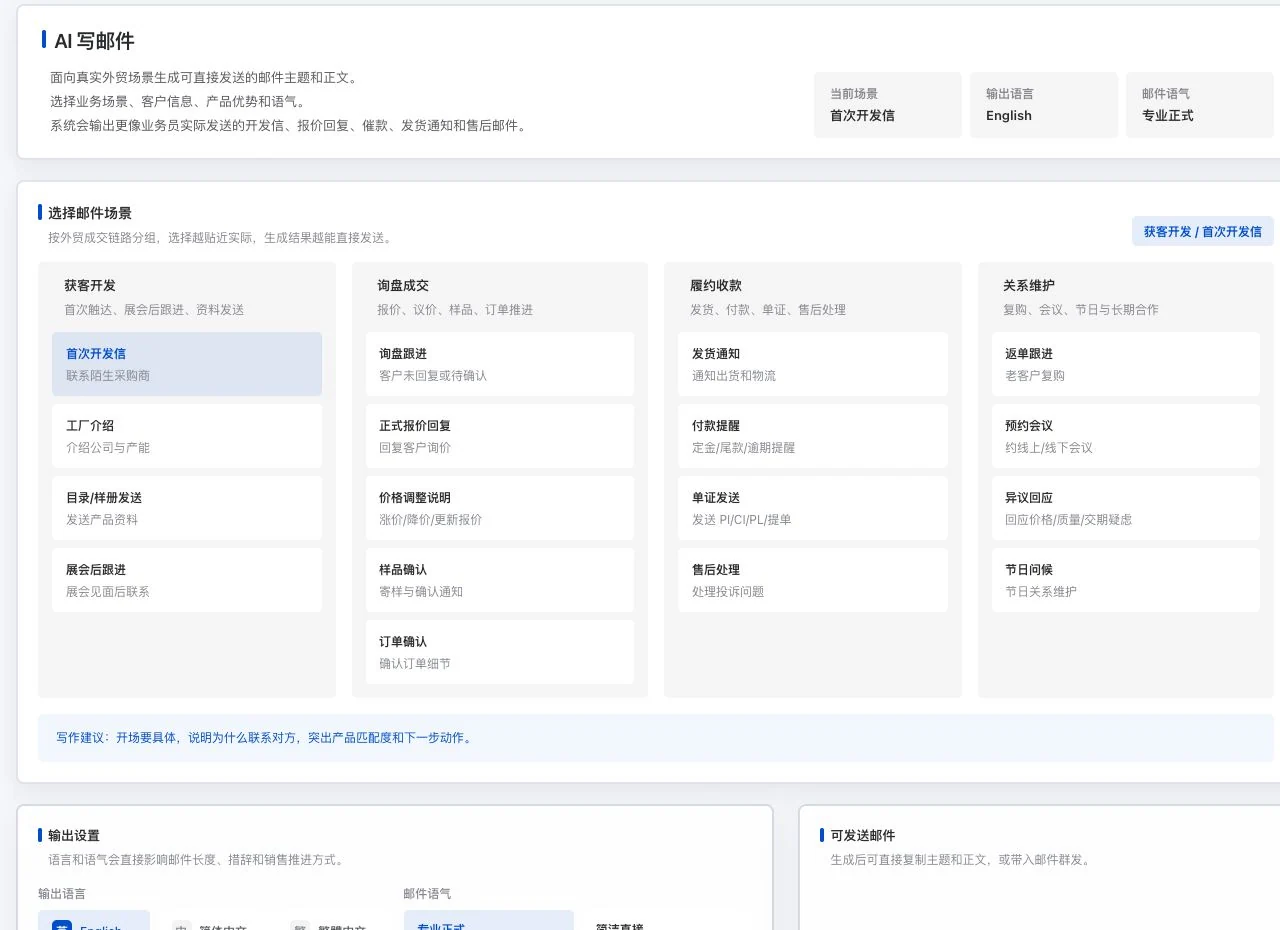Pick the 单证发送 scene card
This screenshot has width=1280, height=930.
[813, 508]
